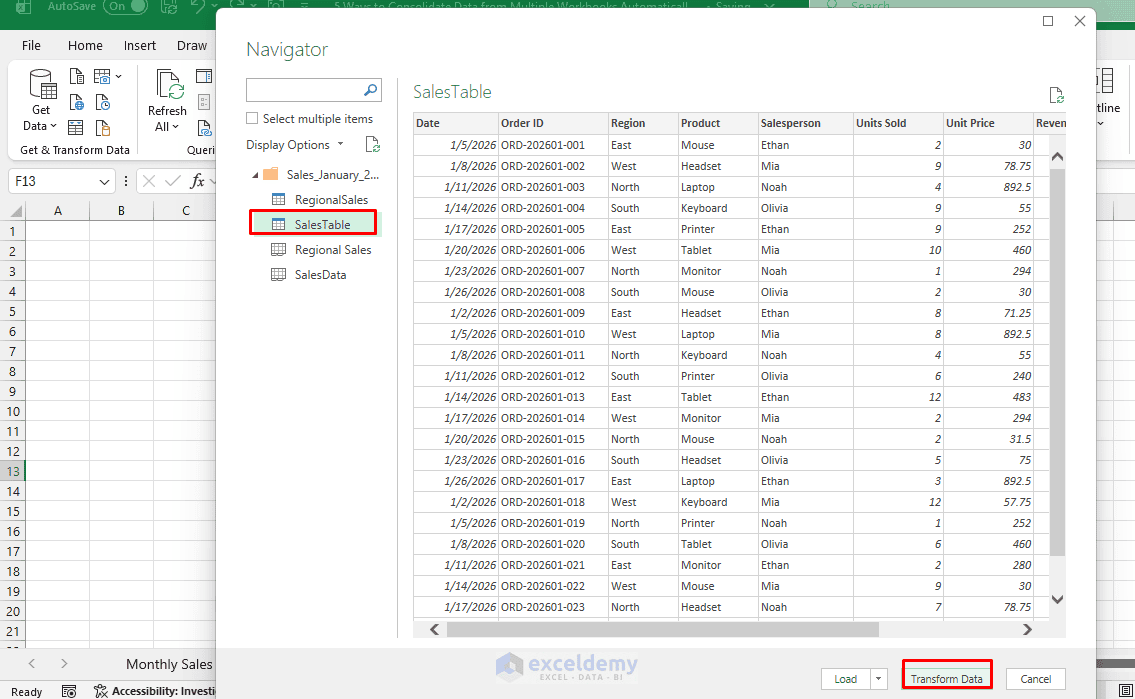Click the Insert Function fx icon
Viewport: 1135px width, 699px height.
tap(197, 181)
